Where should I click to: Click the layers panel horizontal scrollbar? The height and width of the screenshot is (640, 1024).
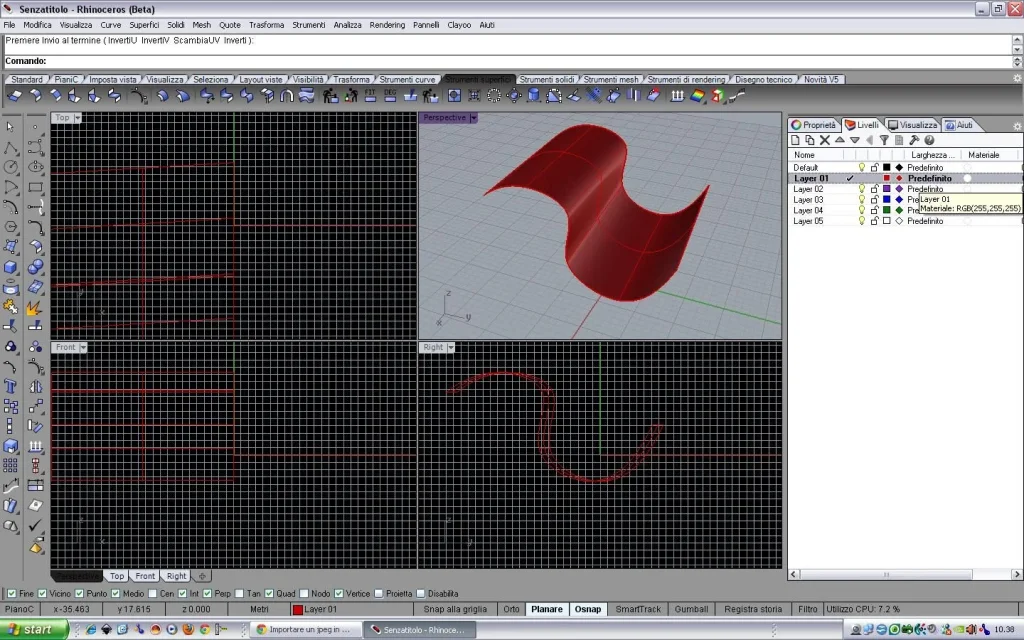click(886, 575)
